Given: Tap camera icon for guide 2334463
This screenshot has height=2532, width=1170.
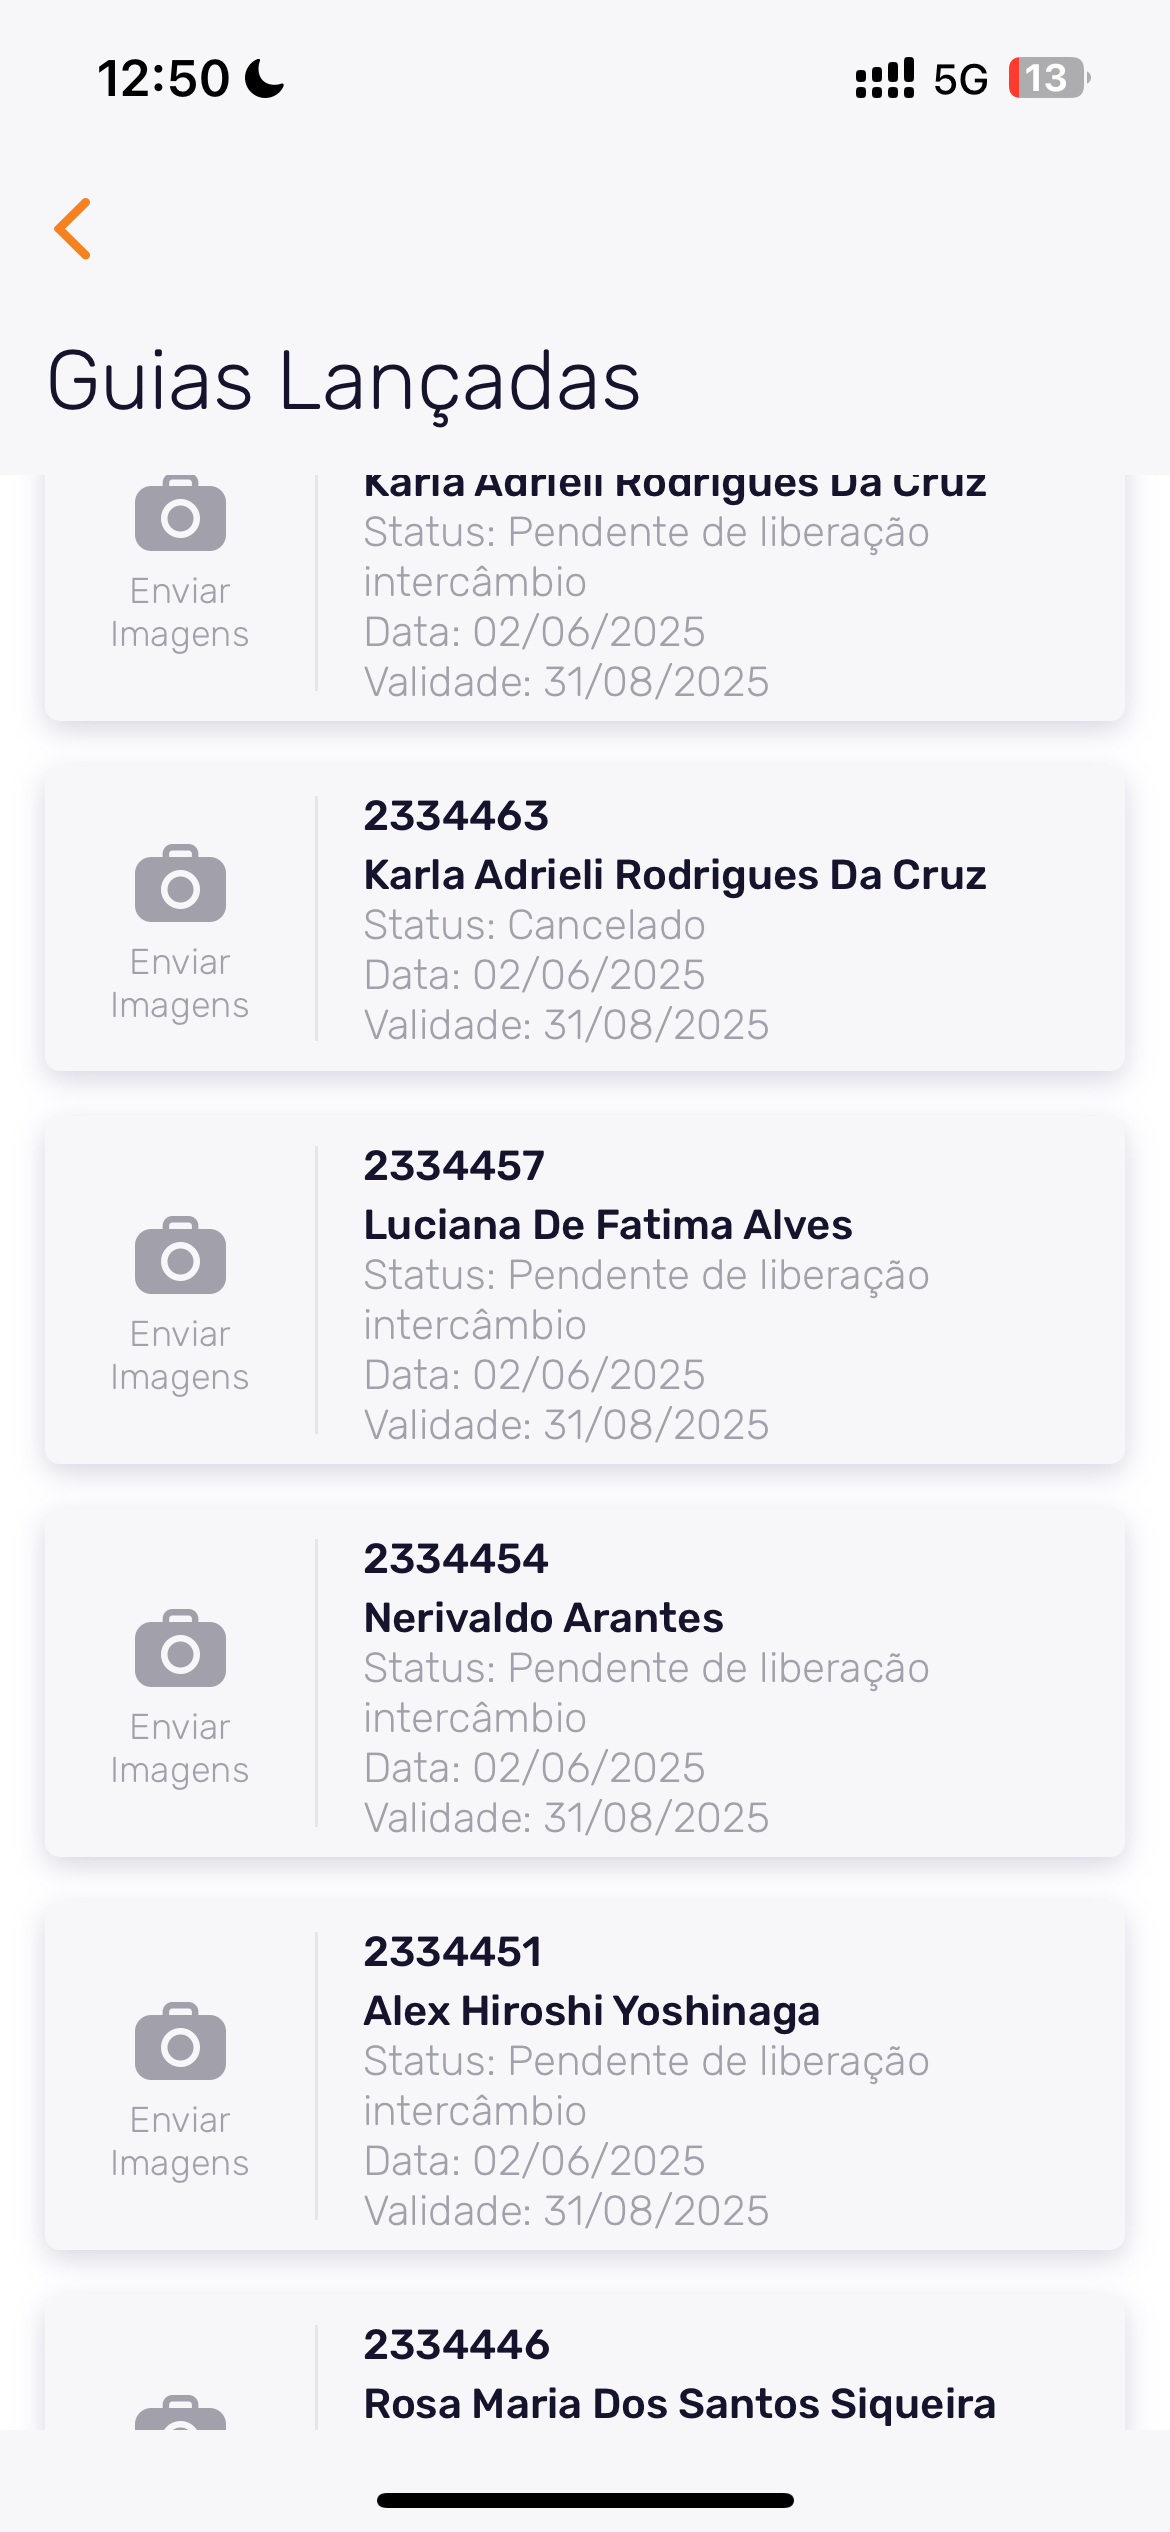Looking at the screenshot, I should pyautogui.click(x=180, y=884).
